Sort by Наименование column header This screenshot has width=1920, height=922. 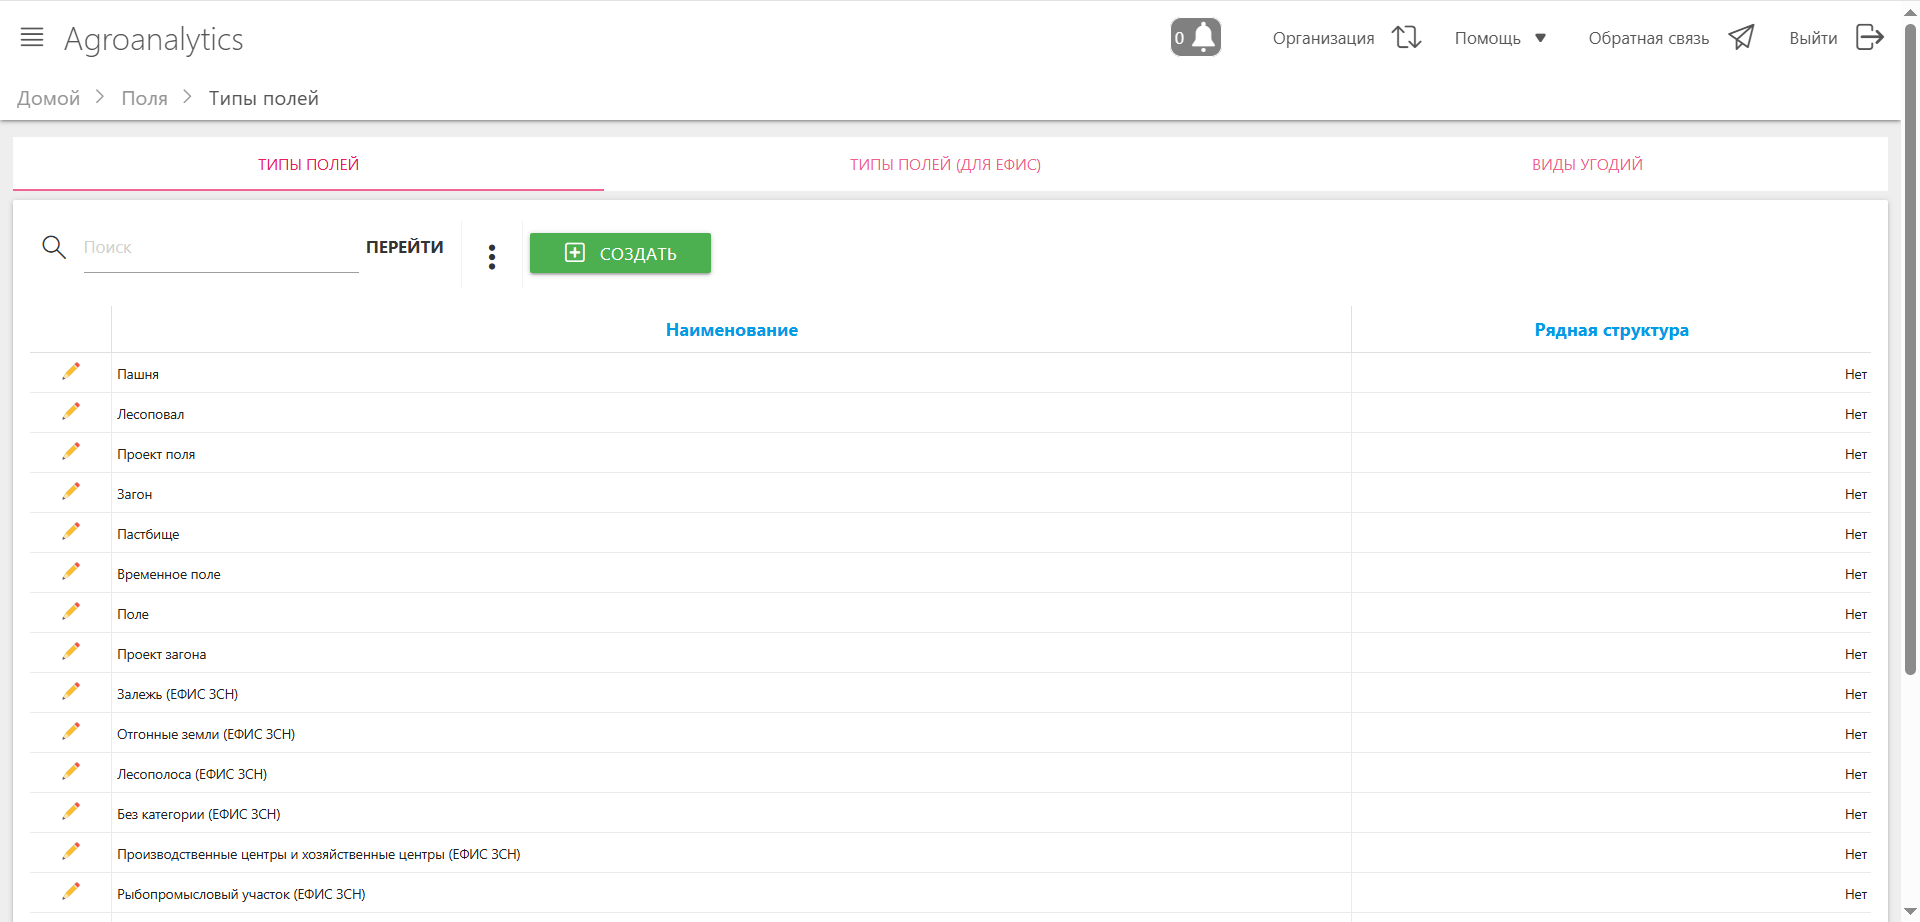[731, 330]
